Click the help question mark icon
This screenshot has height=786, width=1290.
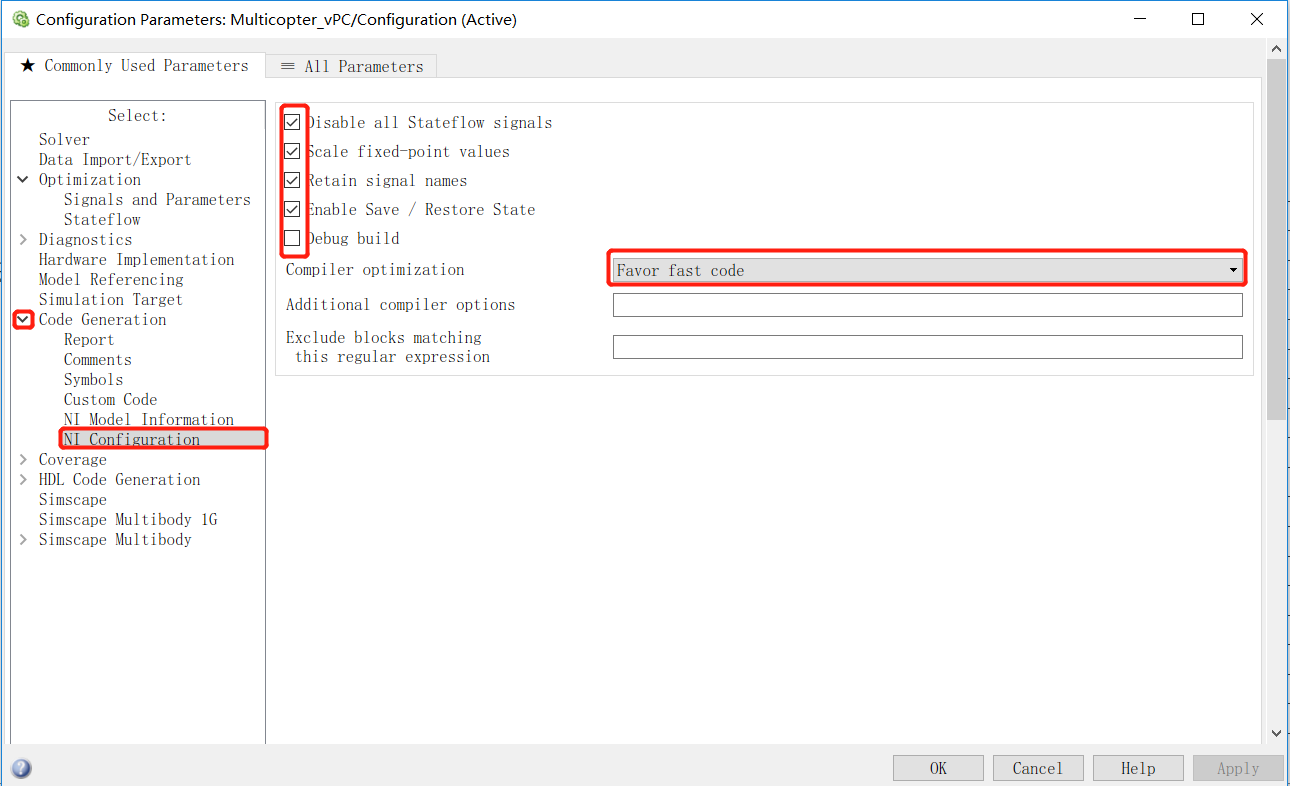coord(21,768)
